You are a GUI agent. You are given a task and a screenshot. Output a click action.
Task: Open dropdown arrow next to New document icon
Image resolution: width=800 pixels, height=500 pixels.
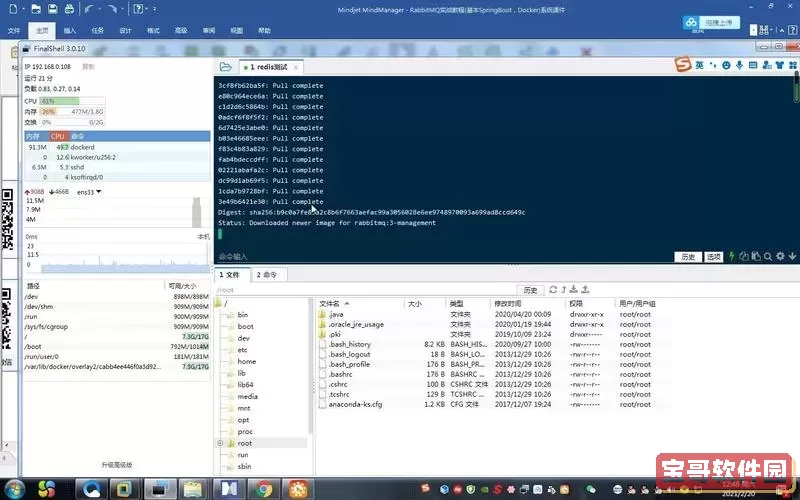(24, 9)
